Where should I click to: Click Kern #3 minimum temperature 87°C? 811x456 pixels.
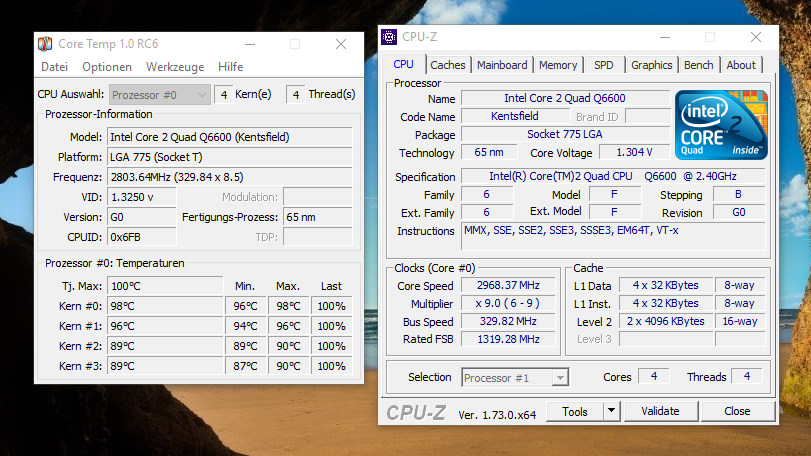[246, 366]
